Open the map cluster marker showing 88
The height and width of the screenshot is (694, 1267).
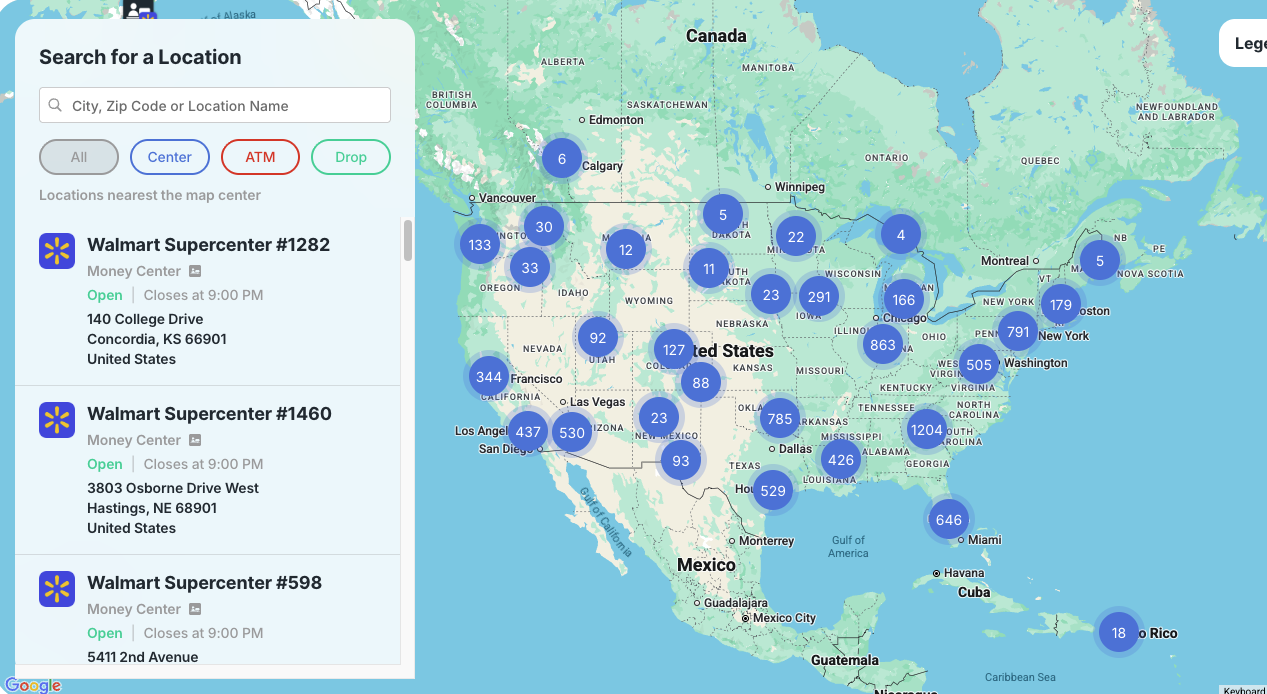pyautogui.click(x=701, y=382)
